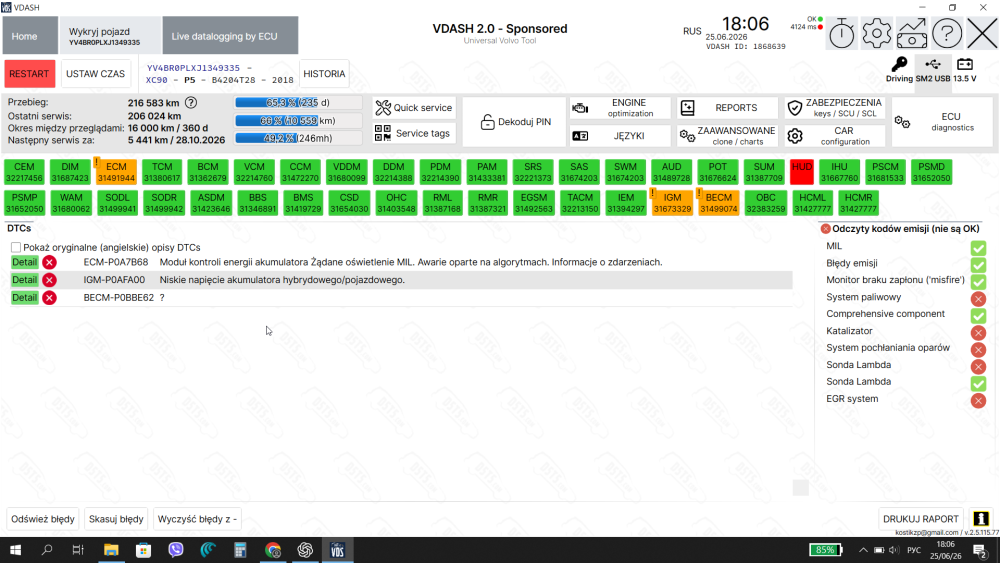1000x563 pixels.
Task: Click Dekoduj PIN button
Action: (x=514, y=122)
